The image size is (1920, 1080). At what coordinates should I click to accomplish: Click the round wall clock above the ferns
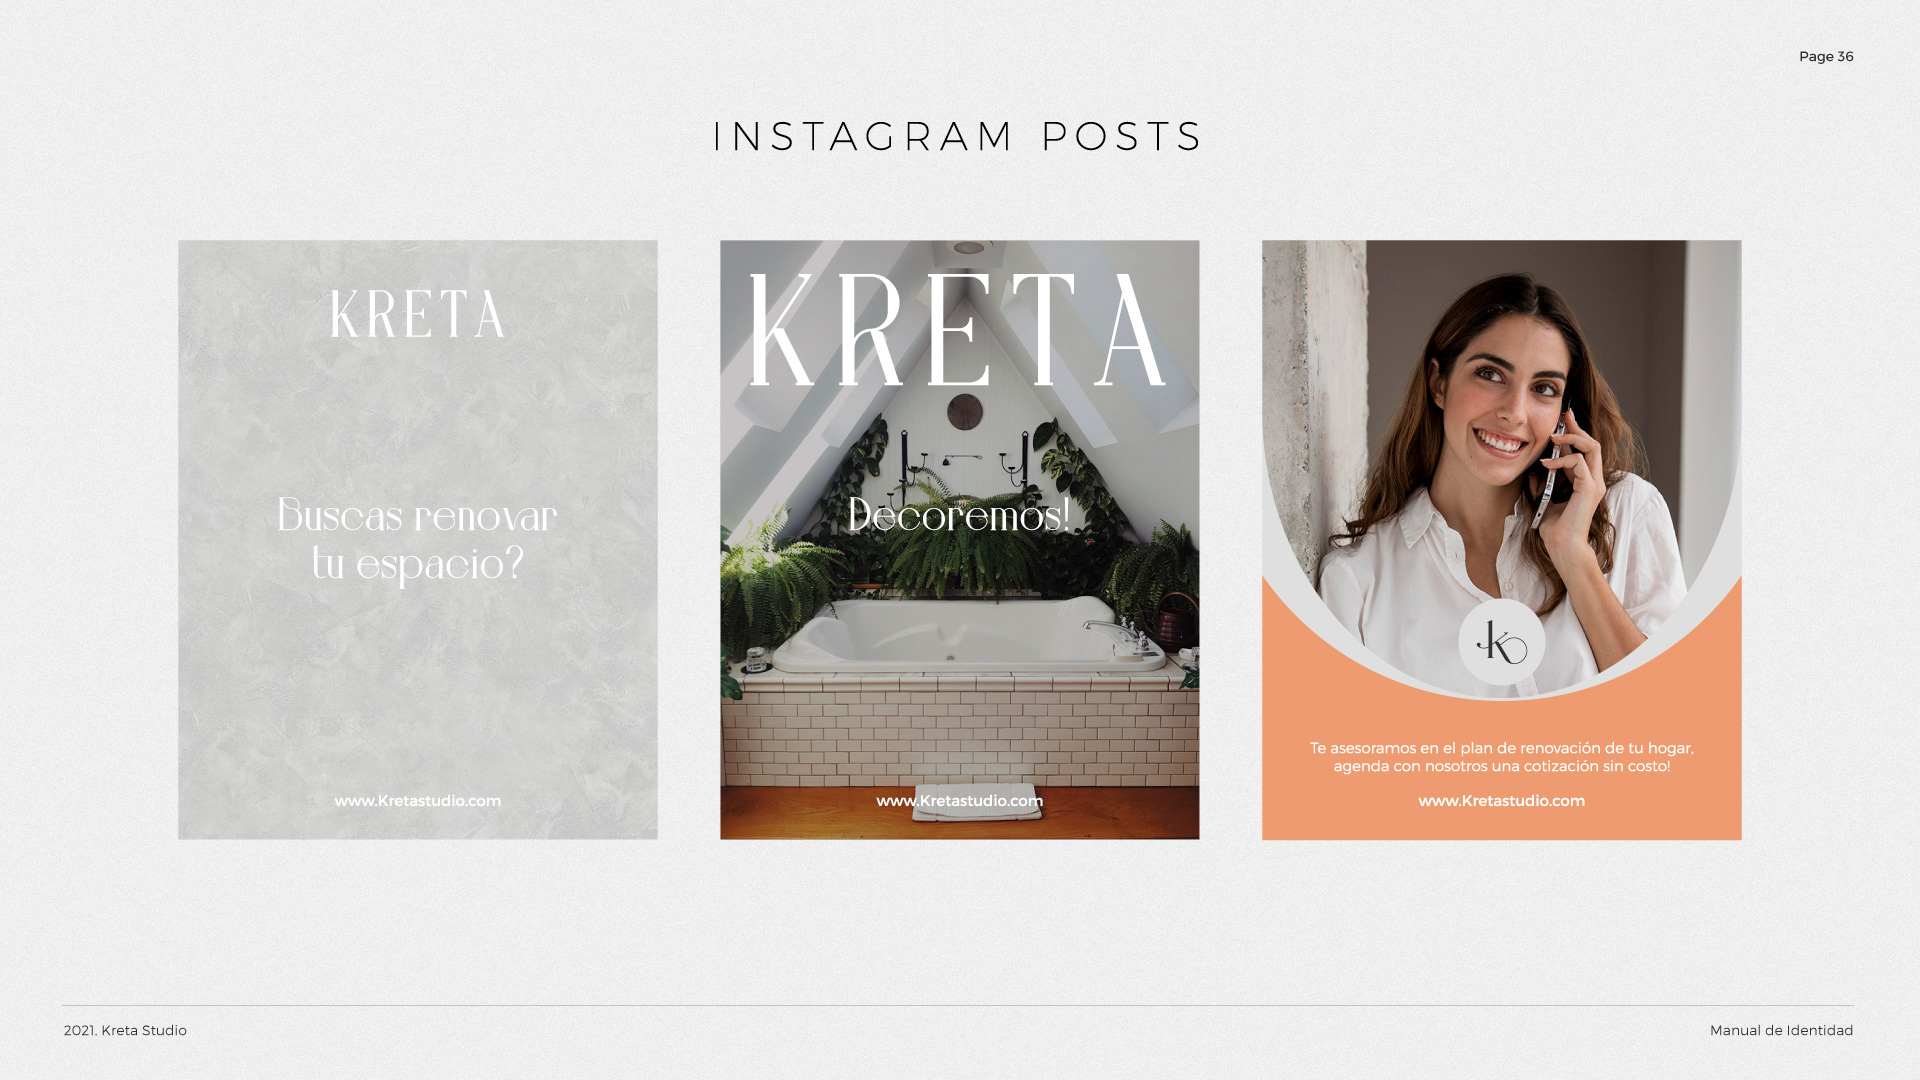[965, 410]
